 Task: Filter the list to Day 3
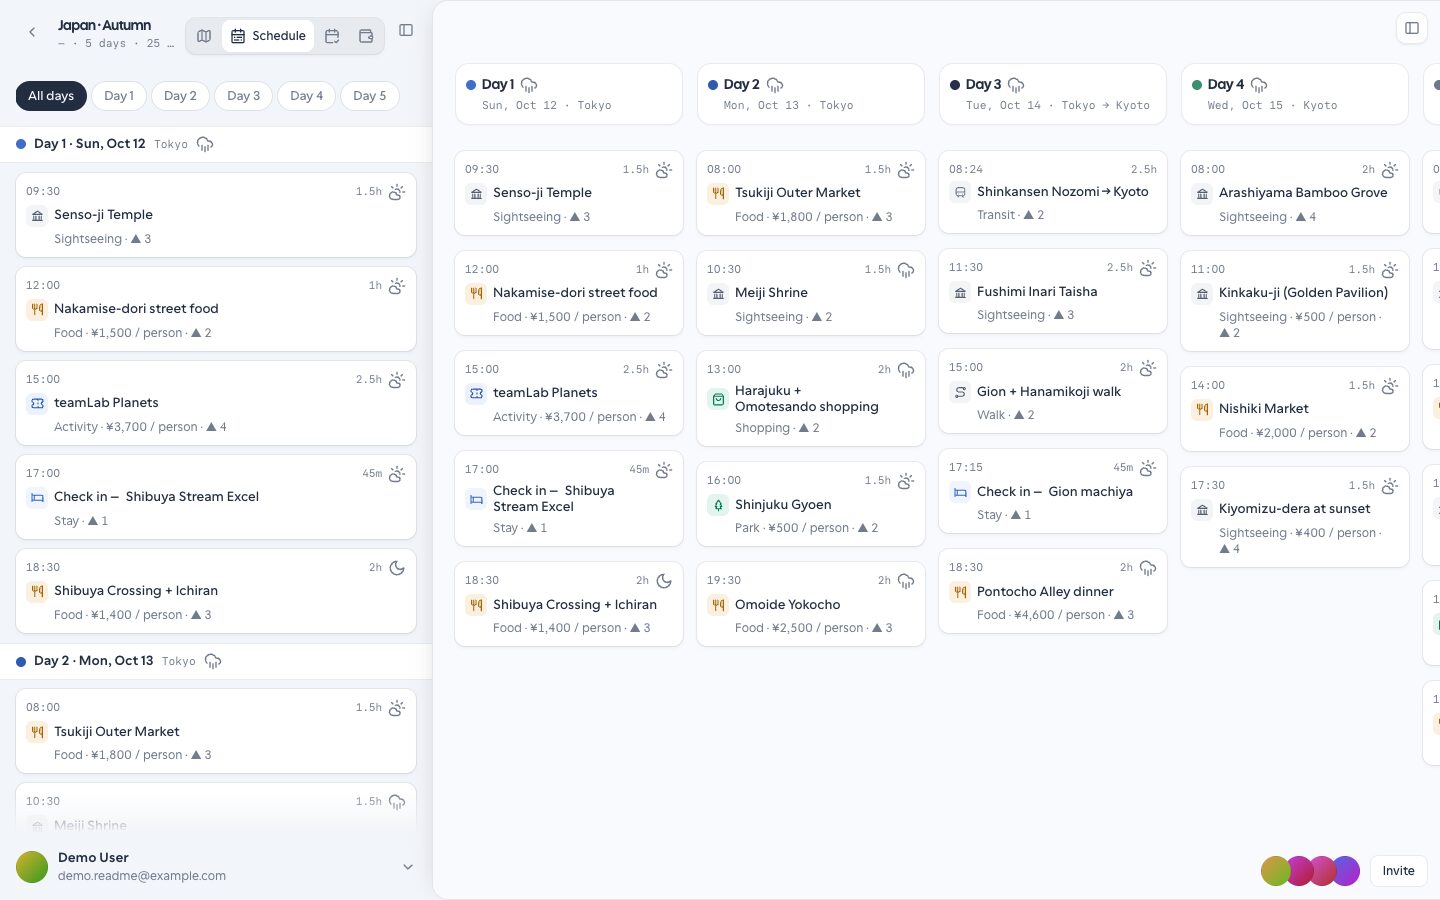243,96
